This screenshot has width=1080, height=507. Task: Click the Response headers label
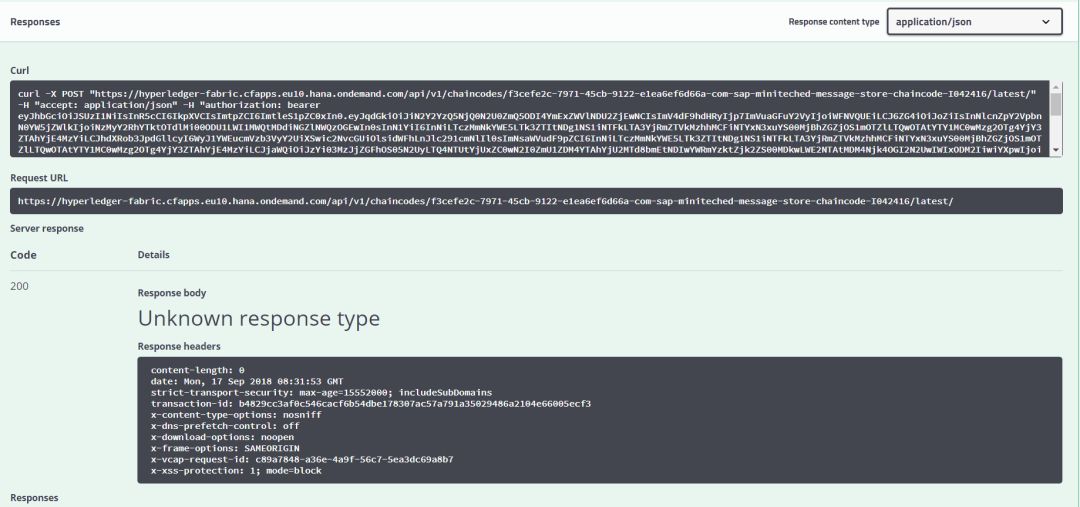[x=179, y=346]
